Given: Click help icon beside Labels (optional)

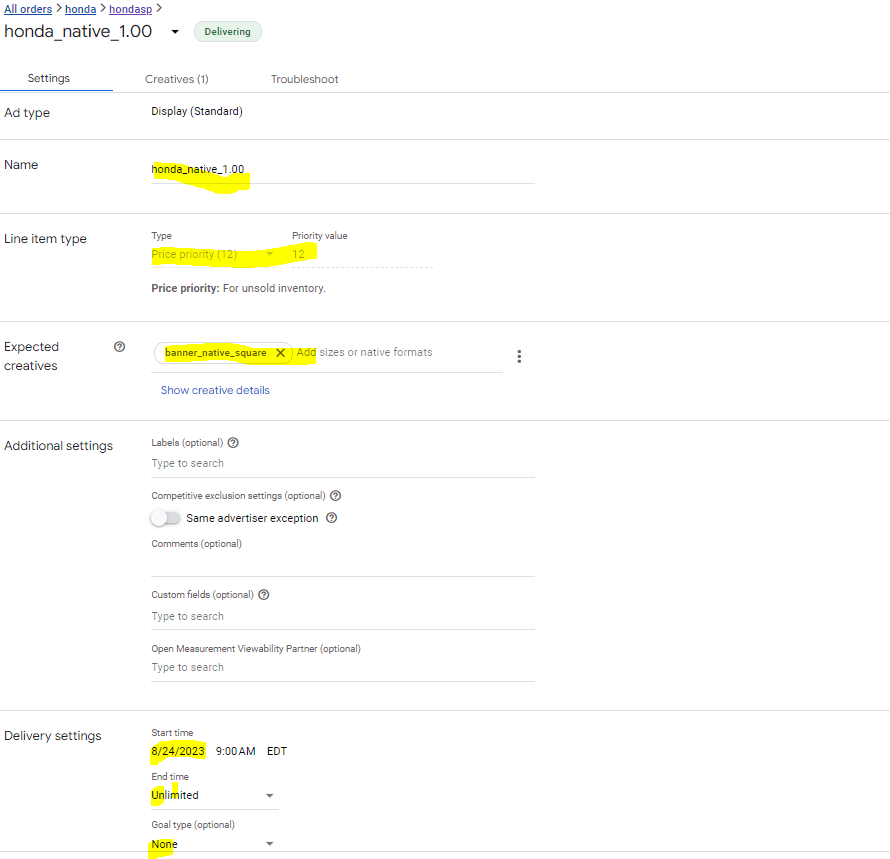Looking at the screenshot, I should tap(233, 443).
